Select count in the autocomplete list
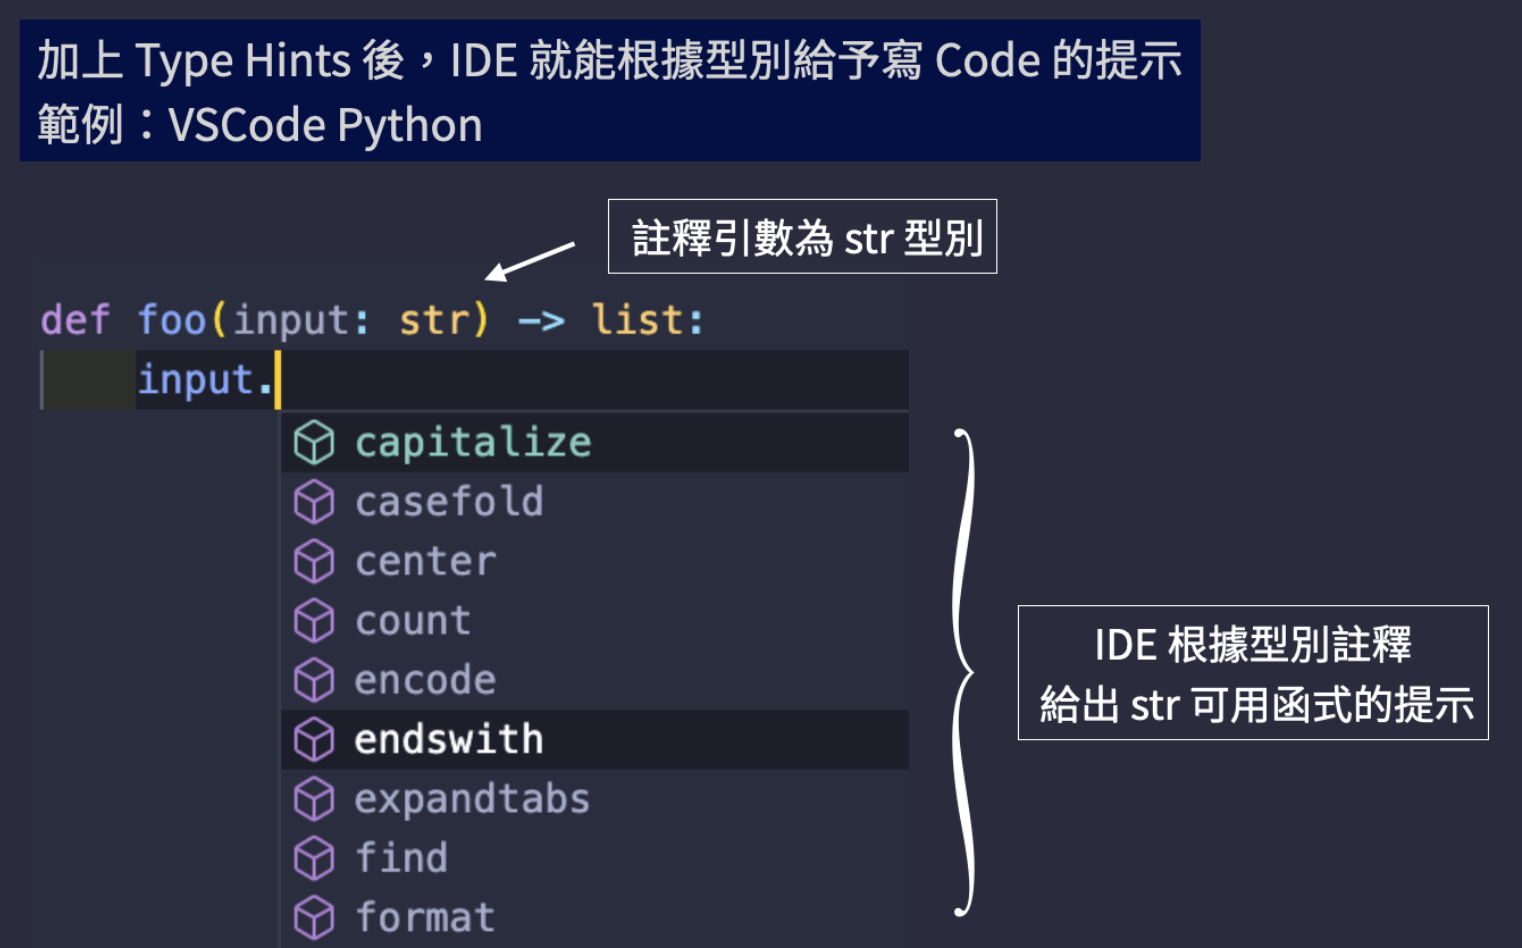The image size is (1522, 948). (595, 621)
